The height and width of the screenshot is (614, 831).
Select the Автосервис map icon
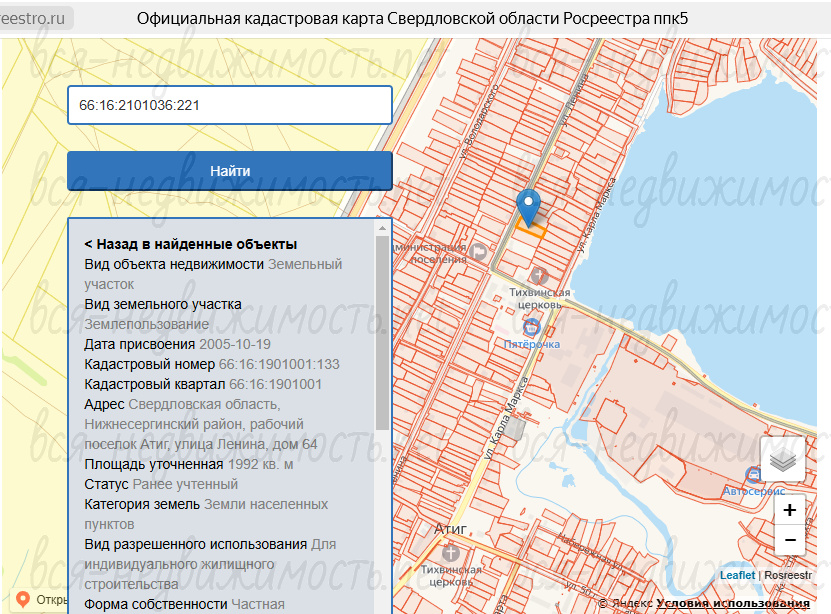tap(753, 474)
